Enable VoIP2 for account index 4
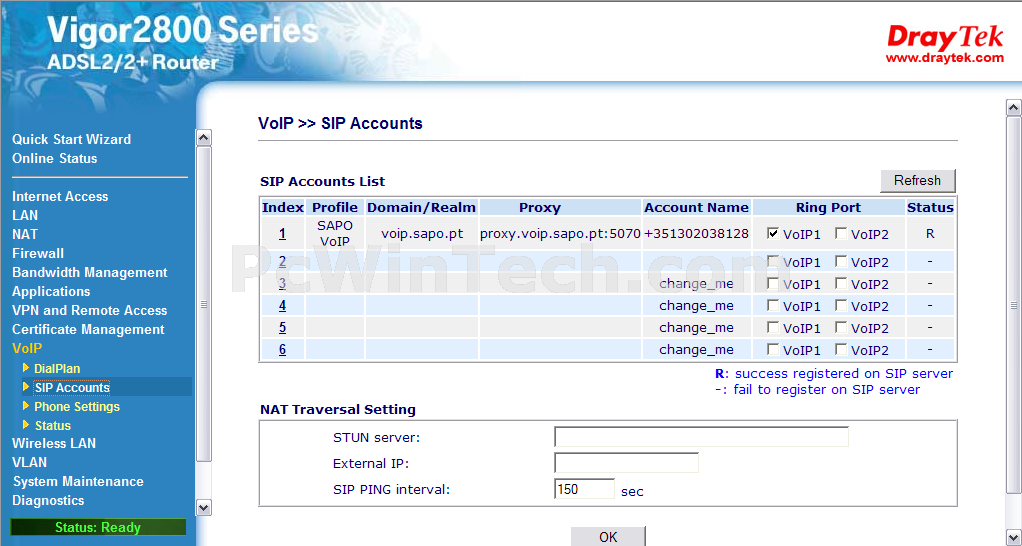Screen dimensions: 1022x546 pos(841,305)
